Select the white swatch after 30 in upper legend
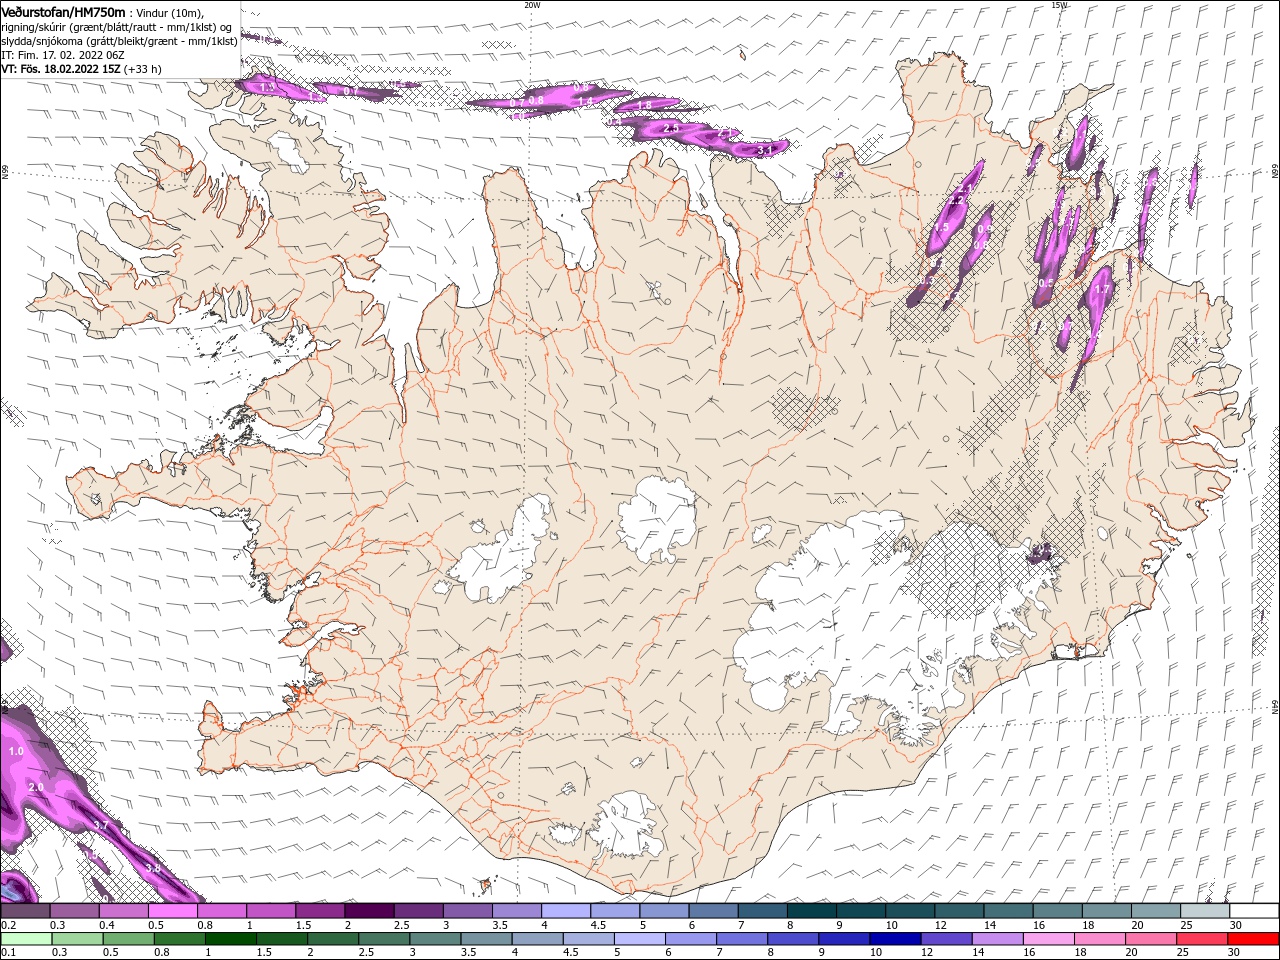Image resolution: width=1280 pixels, height=960 pixels. 1255,911
